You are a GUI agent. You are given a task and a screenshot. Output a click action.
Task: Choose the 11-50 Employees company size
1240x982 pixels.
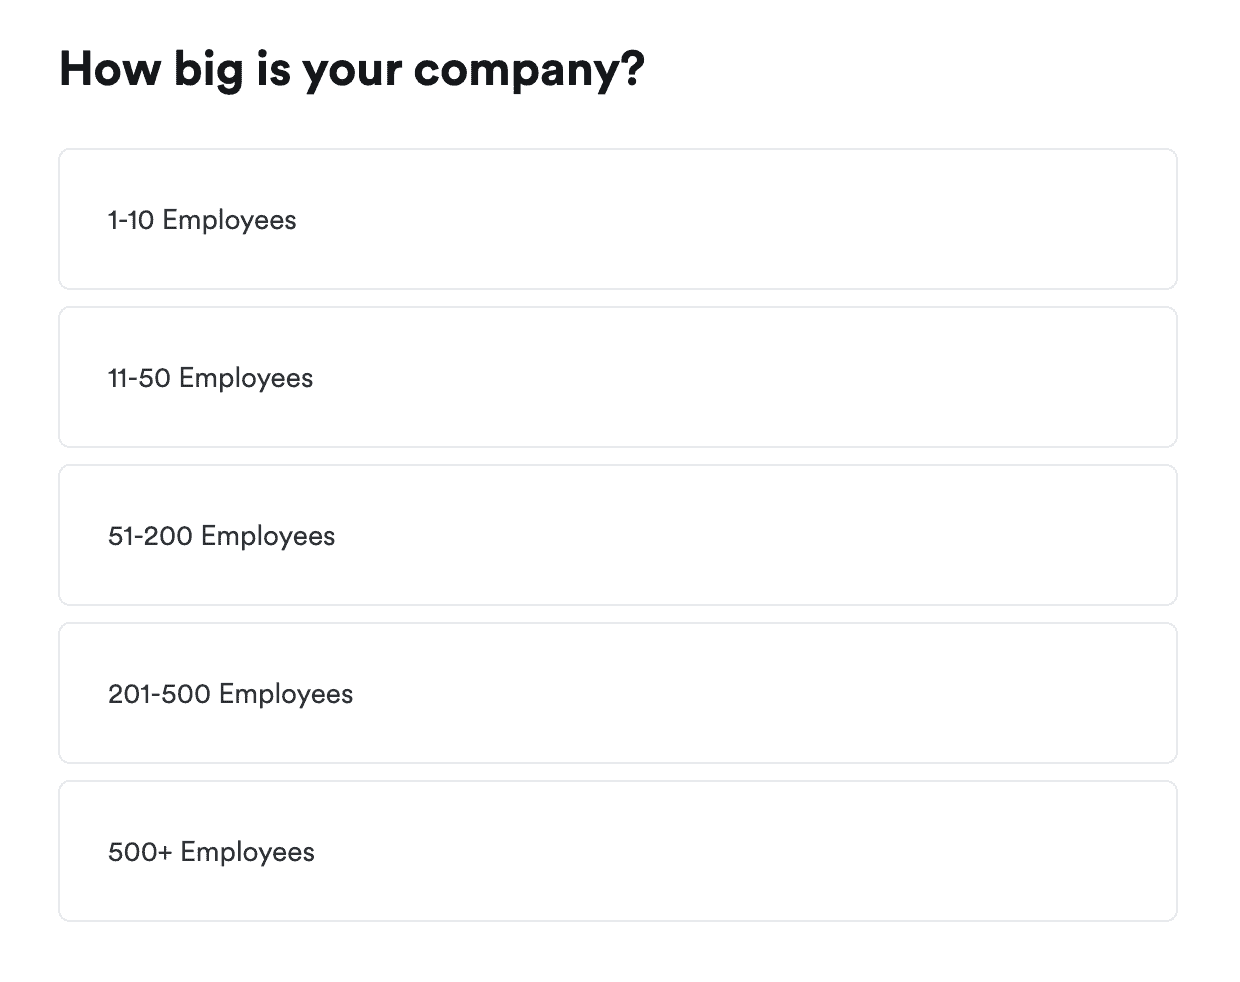coord(617,378)
